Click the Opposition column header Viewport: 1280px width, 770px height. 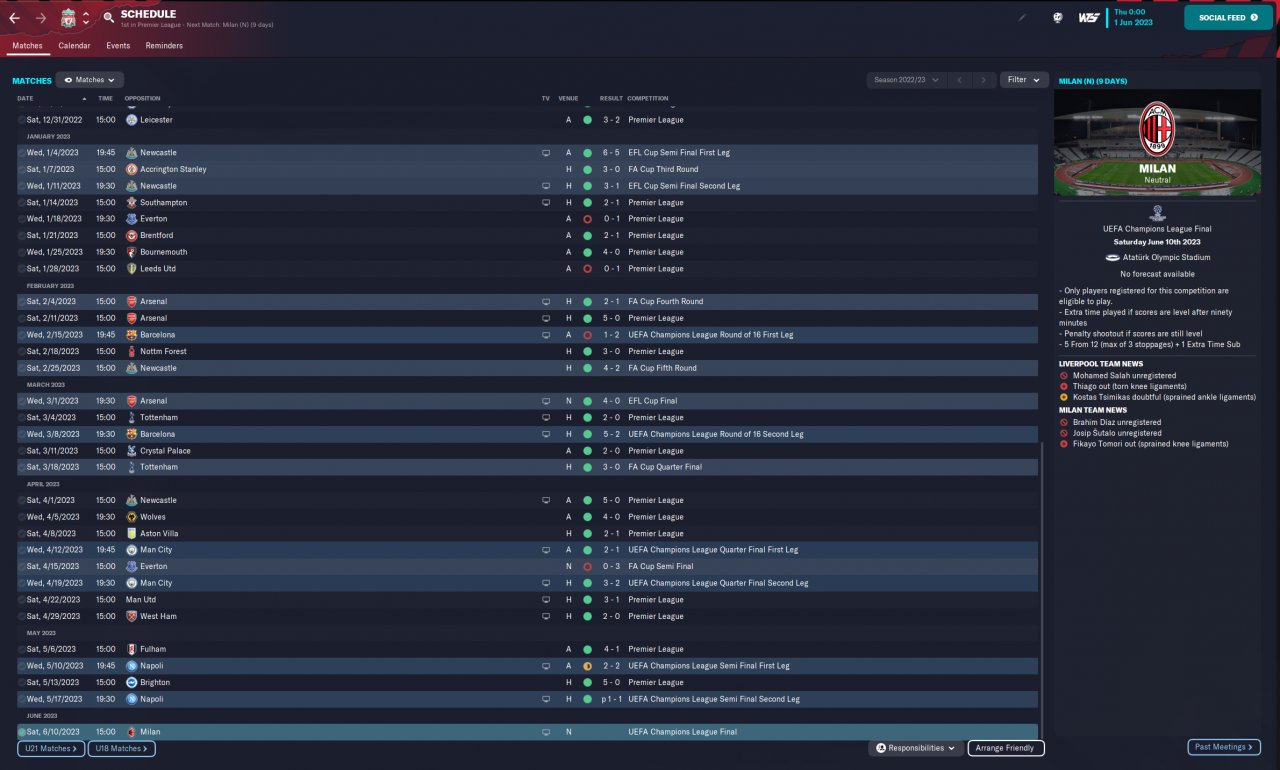[142, 99]
